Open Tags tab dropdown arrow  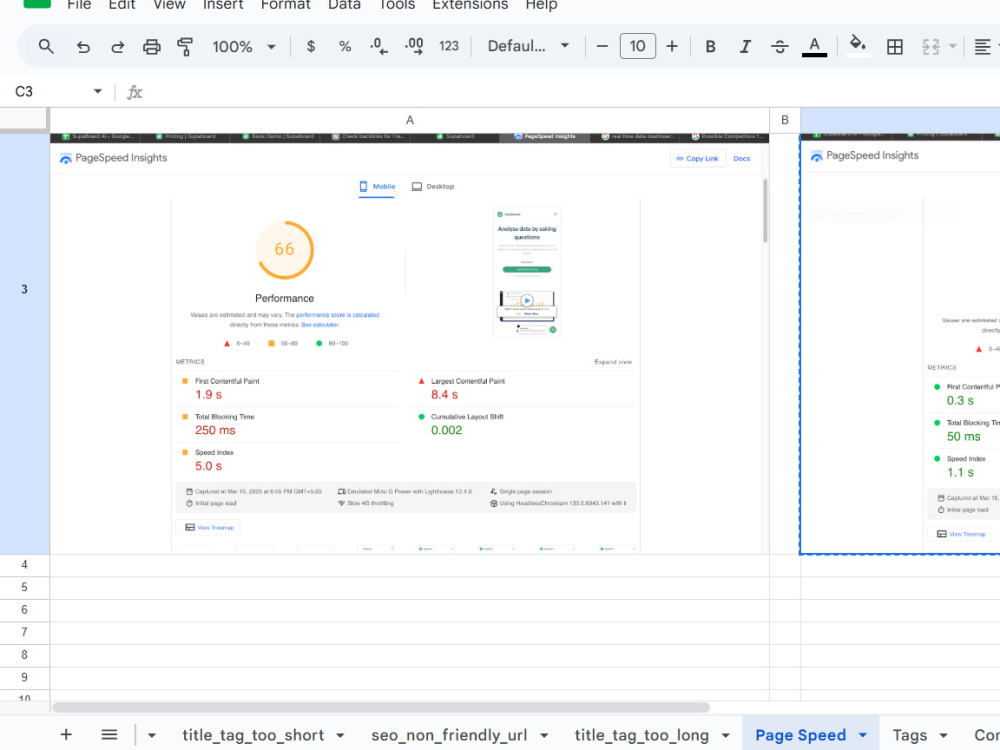point(943,735)
